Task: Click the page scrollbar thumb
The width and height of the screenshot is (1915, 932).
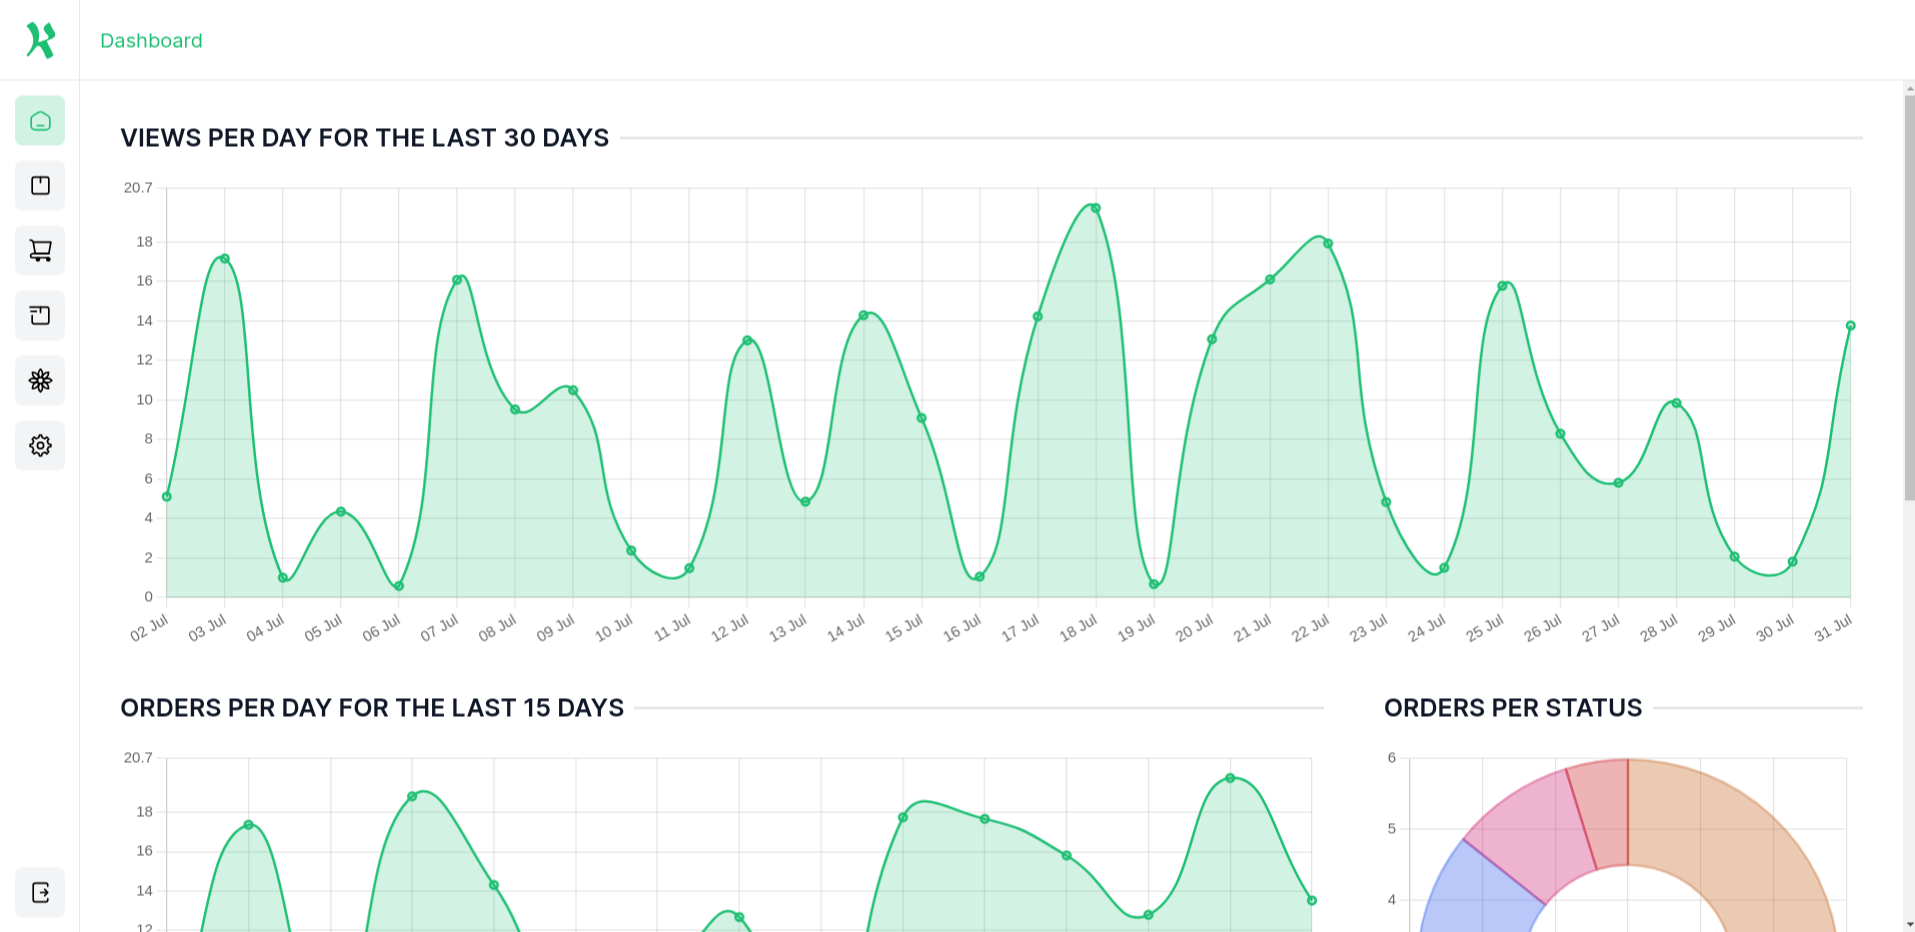Action: pos(1909,298)
